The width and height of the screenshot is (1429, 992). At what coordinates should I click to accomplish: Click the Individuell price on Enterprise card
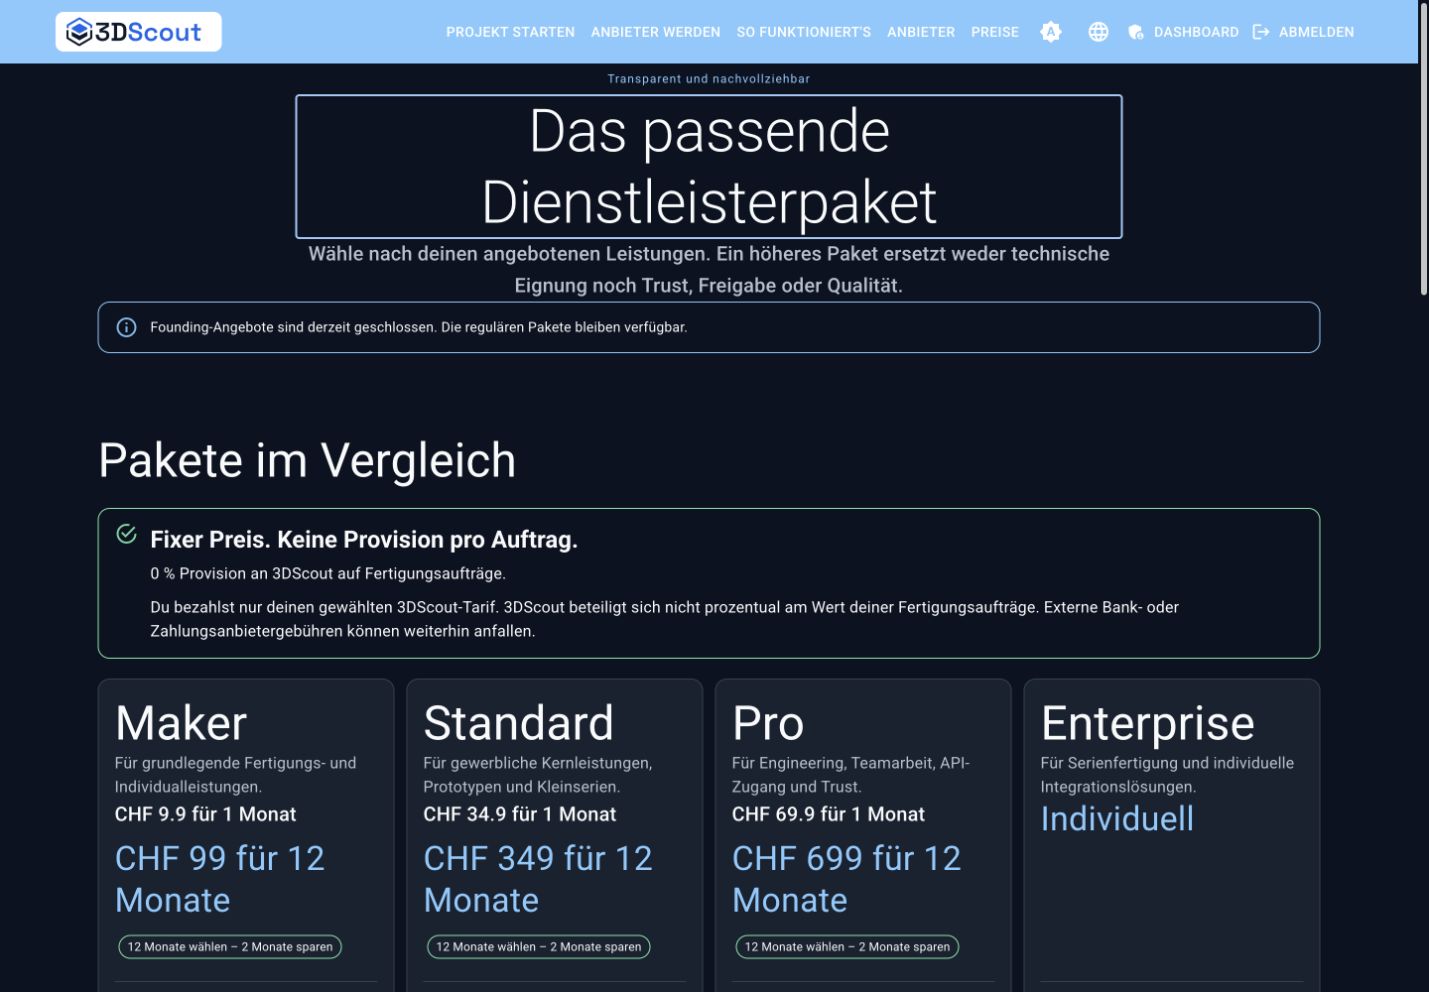click(x=1117, y=819)
